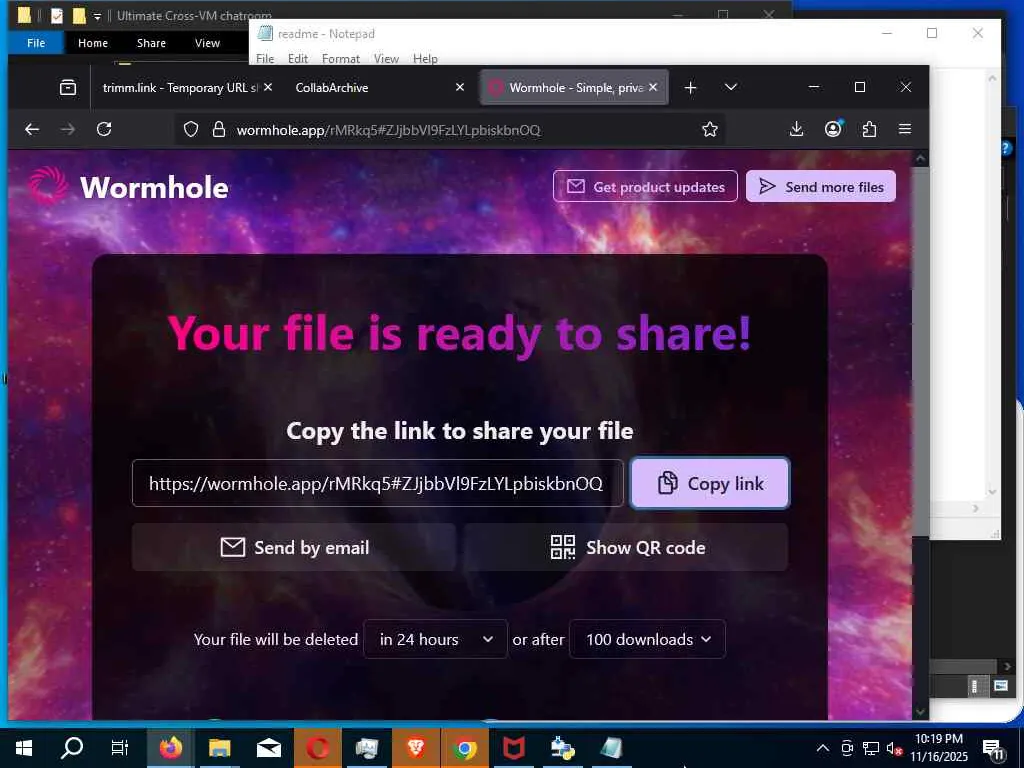The image size is (1024, 768).
Task: Open a new Firefox tab with plus
Action: 690,88
